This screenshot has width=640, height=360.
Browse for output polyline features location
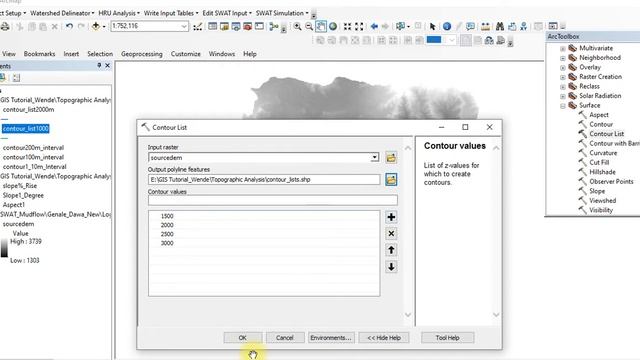(391, 180)
